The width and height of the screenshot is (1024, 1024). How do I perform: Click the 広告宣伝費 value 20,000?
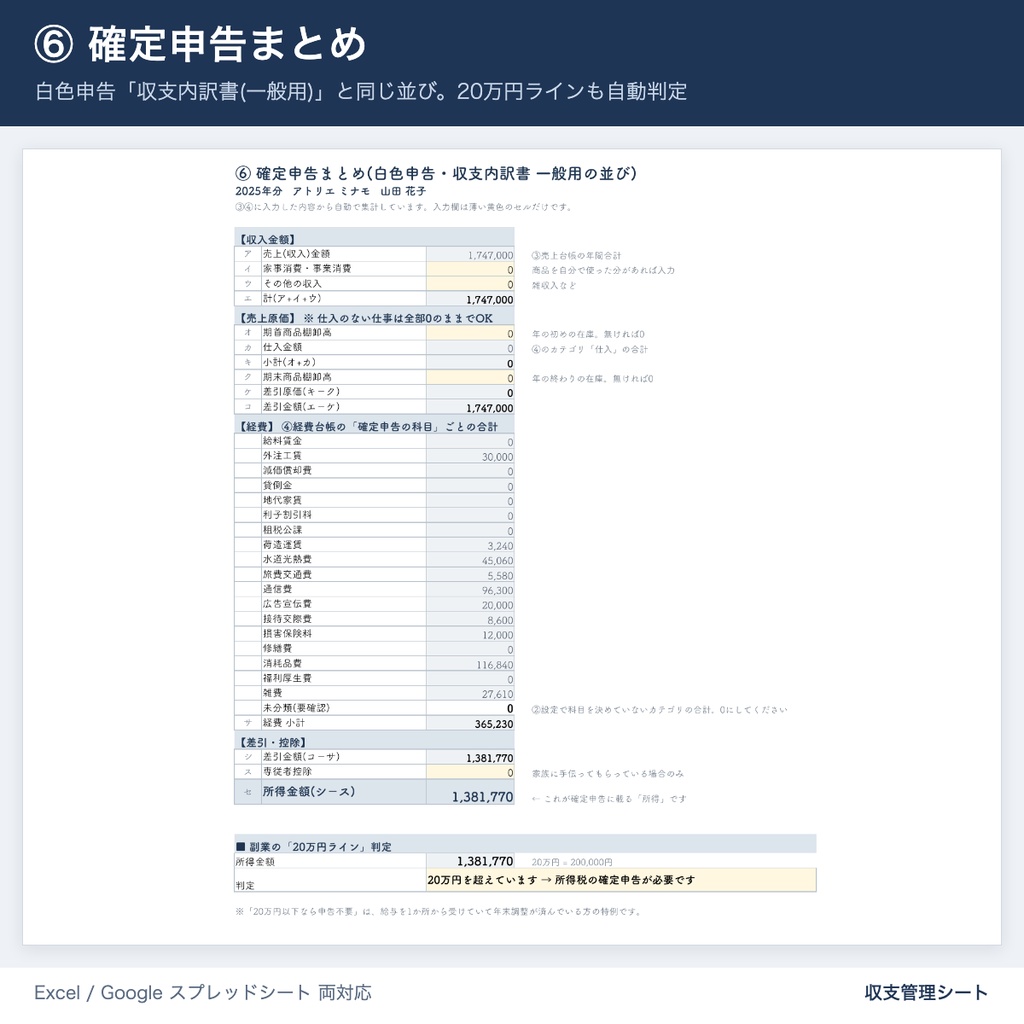pyautogui.click(x=498, y=605)
